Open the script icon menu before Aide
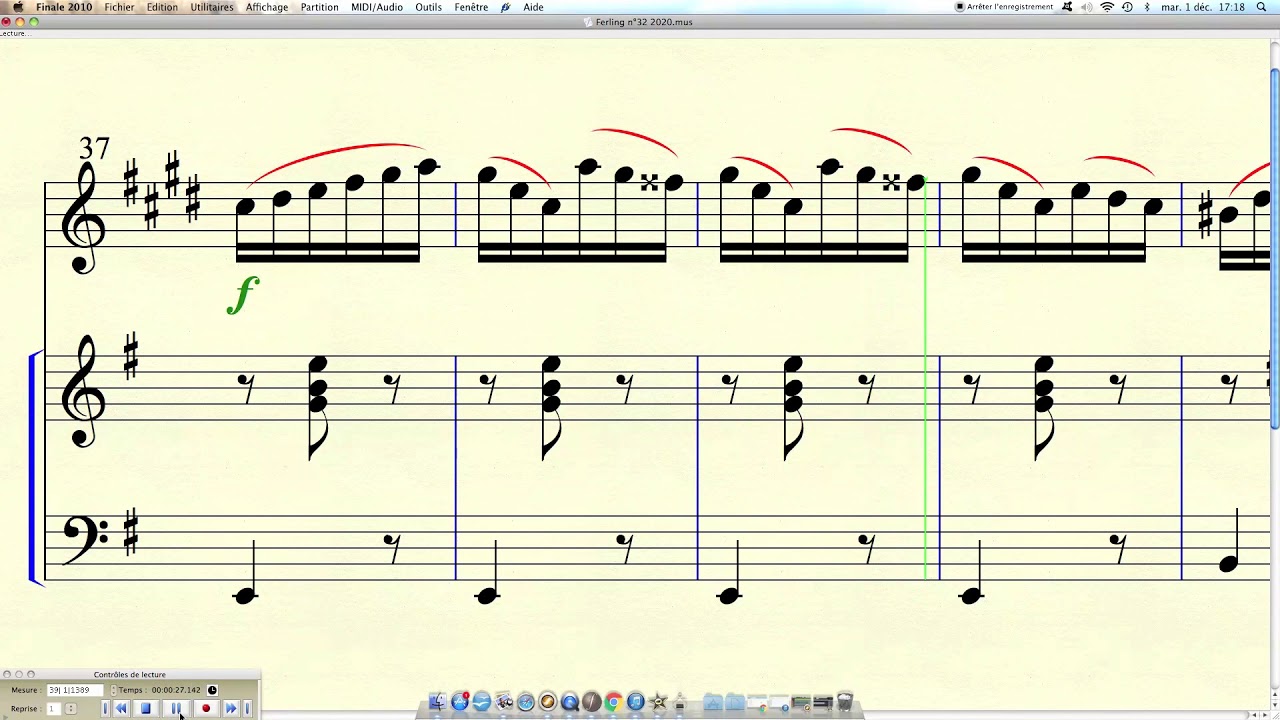 (506, 7)
